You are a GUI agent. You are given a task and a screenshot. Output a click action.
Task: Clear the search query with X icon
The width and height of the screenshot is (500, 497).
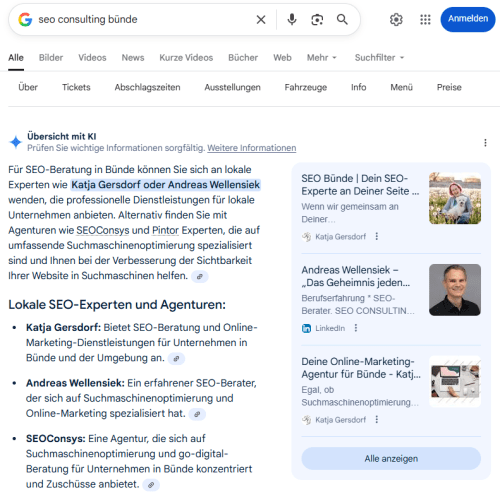click(x=261, y=20)
